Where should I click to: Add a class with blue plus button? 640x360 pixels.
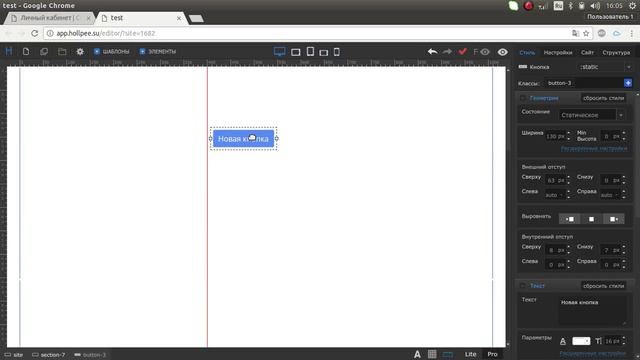pos(628,83)
